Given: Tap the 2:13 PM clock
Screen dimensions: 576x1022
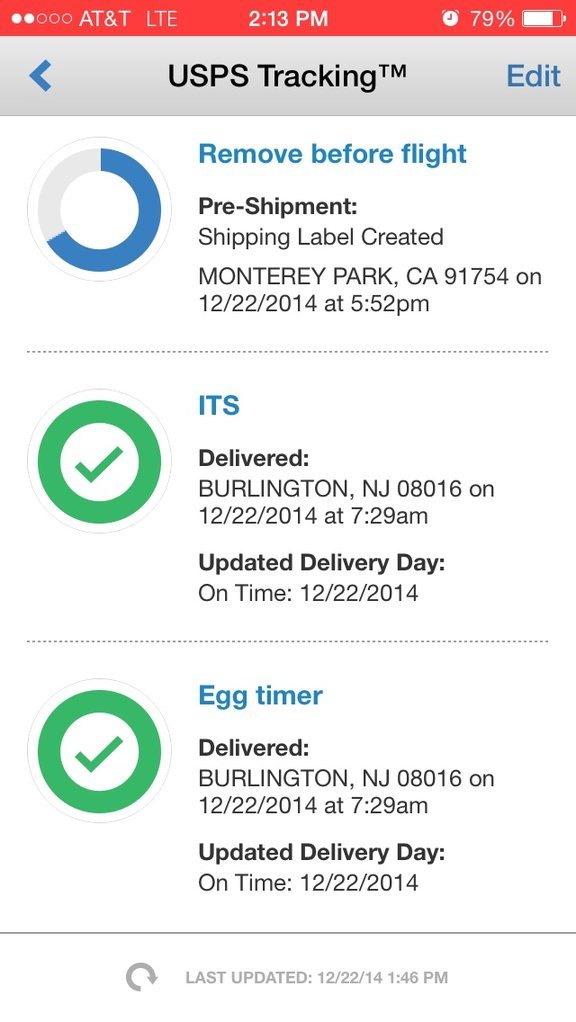Looking at the screenshot, I should tap(287, 18).
